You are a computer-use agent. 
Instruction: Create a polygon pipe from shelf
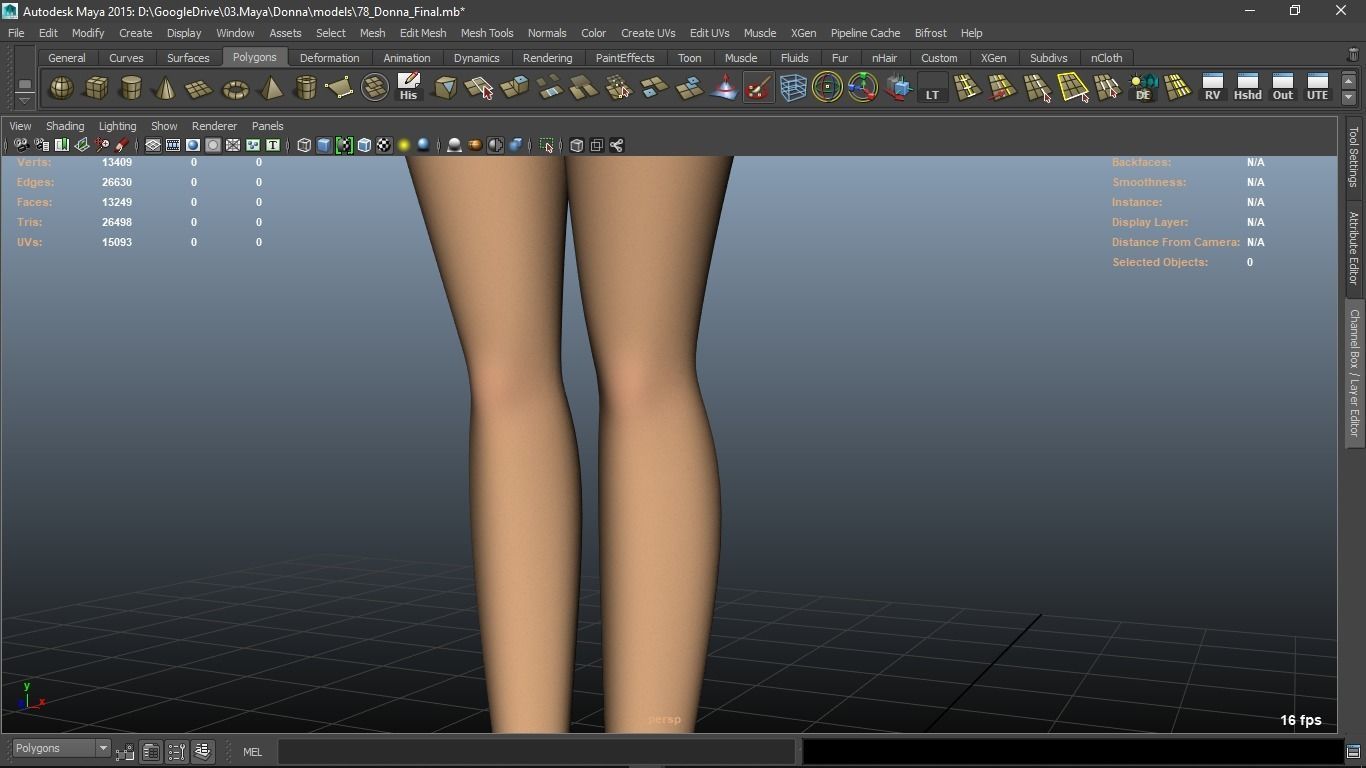coord(305,88)
